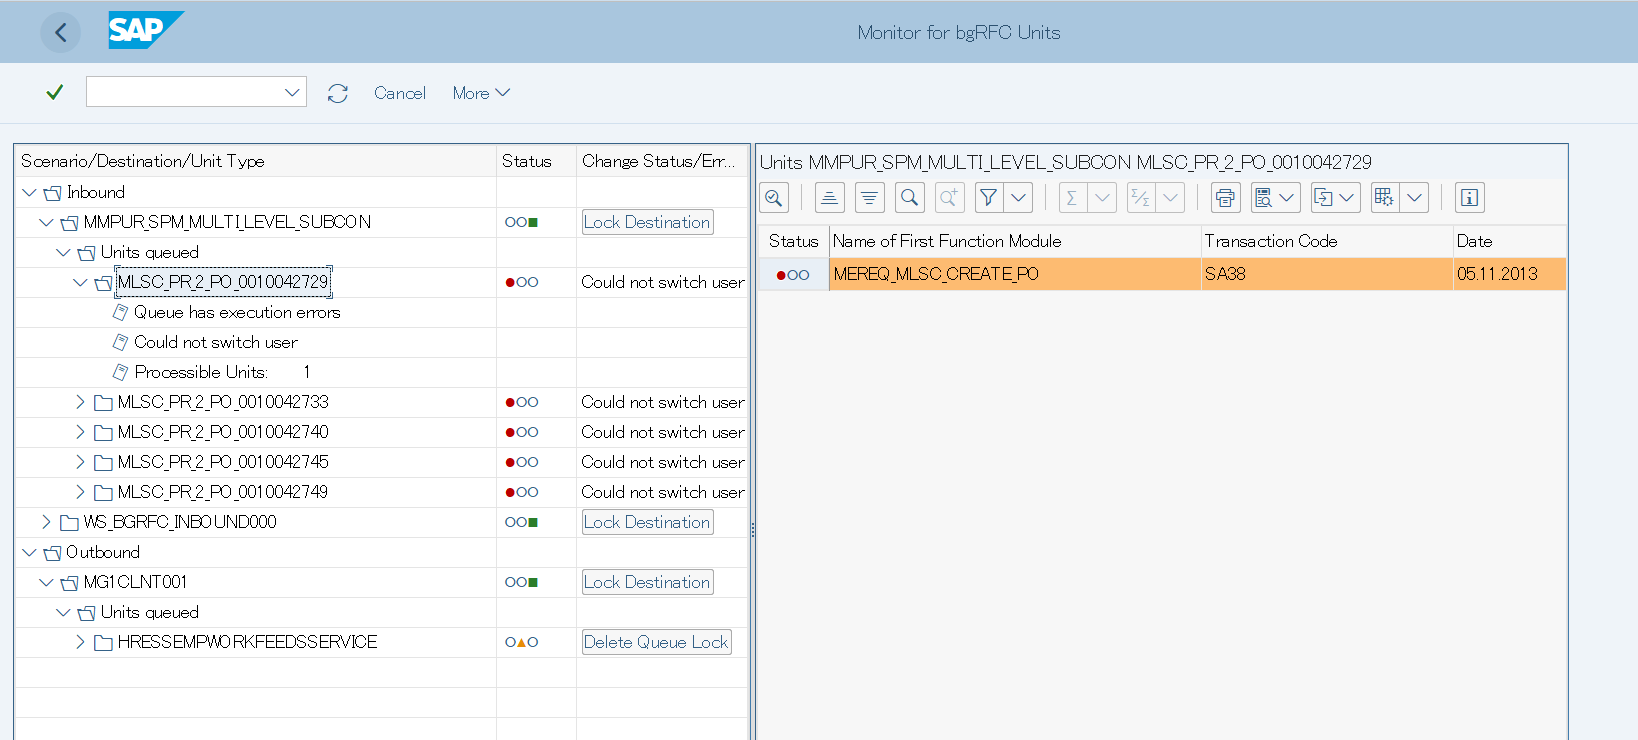
Task: Click the Details magnifier icon in units toolbar
Action: pyautogui.click(x=774, y=198)
